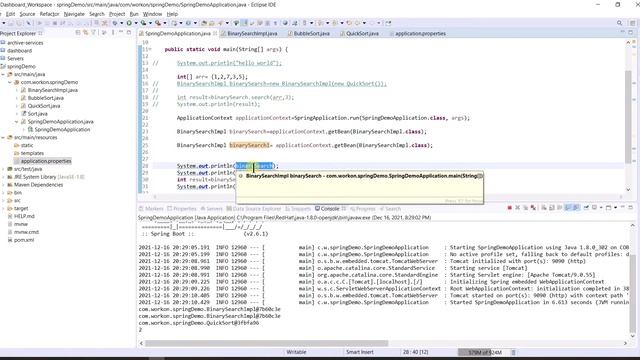The image size is (640, 360).
Task: Open the Refactor menu
Action: pyautogui.click(x=49, y=14)
